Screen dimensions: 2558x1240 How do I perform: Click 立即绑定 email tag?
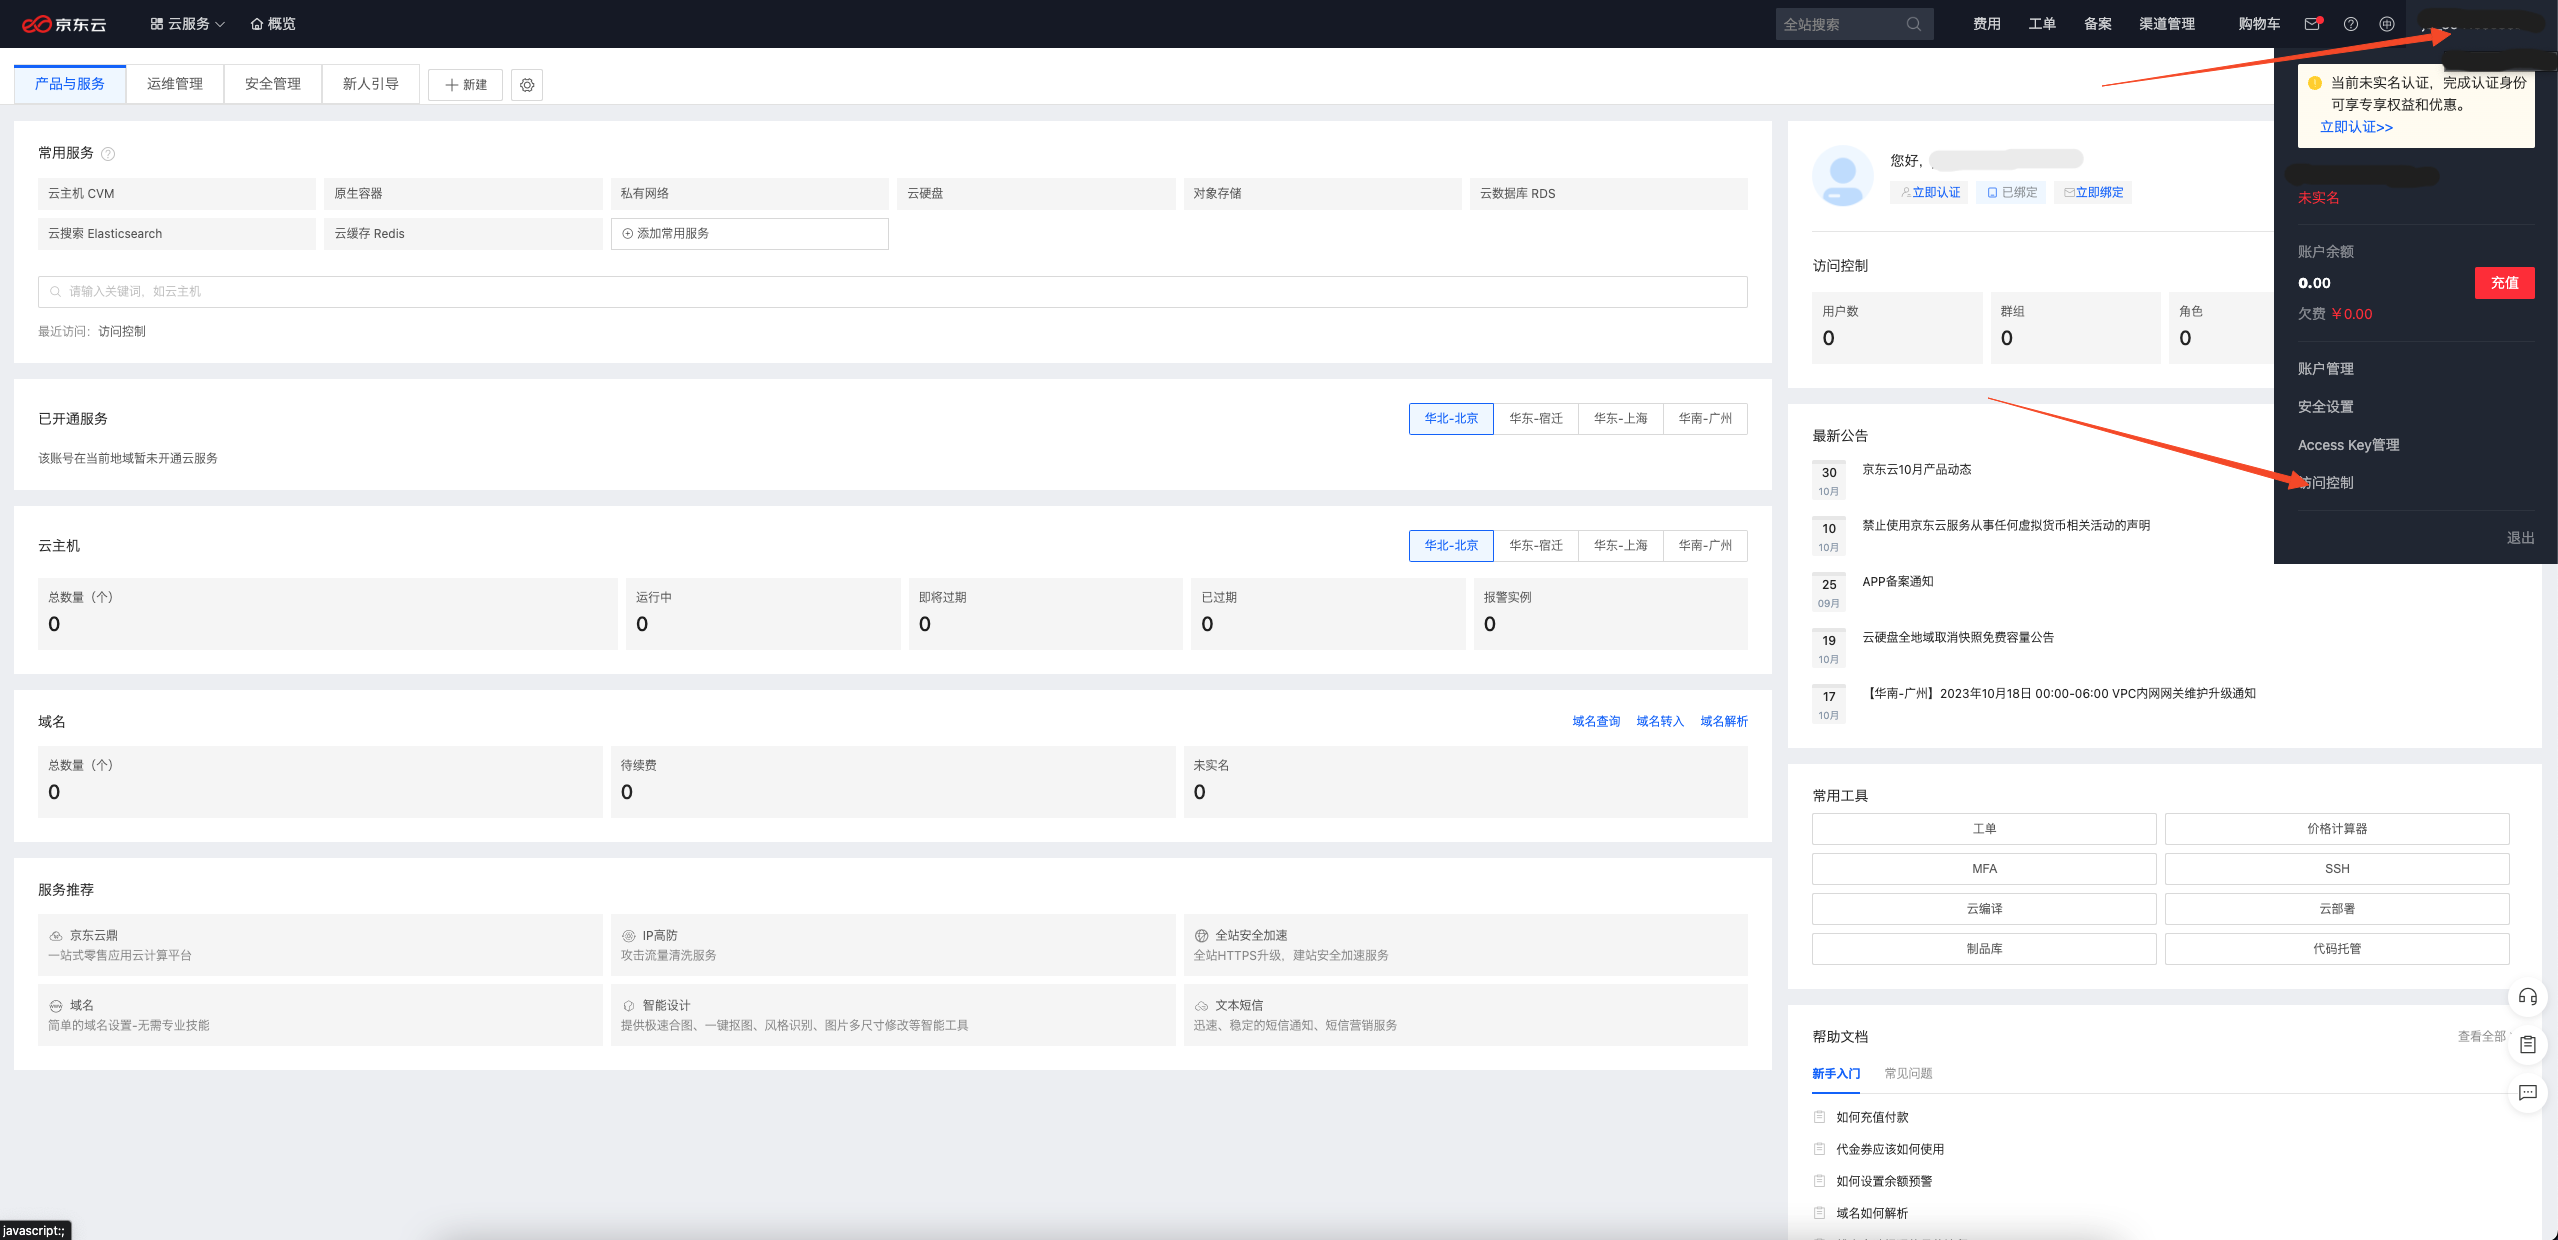pos(2092,193)
